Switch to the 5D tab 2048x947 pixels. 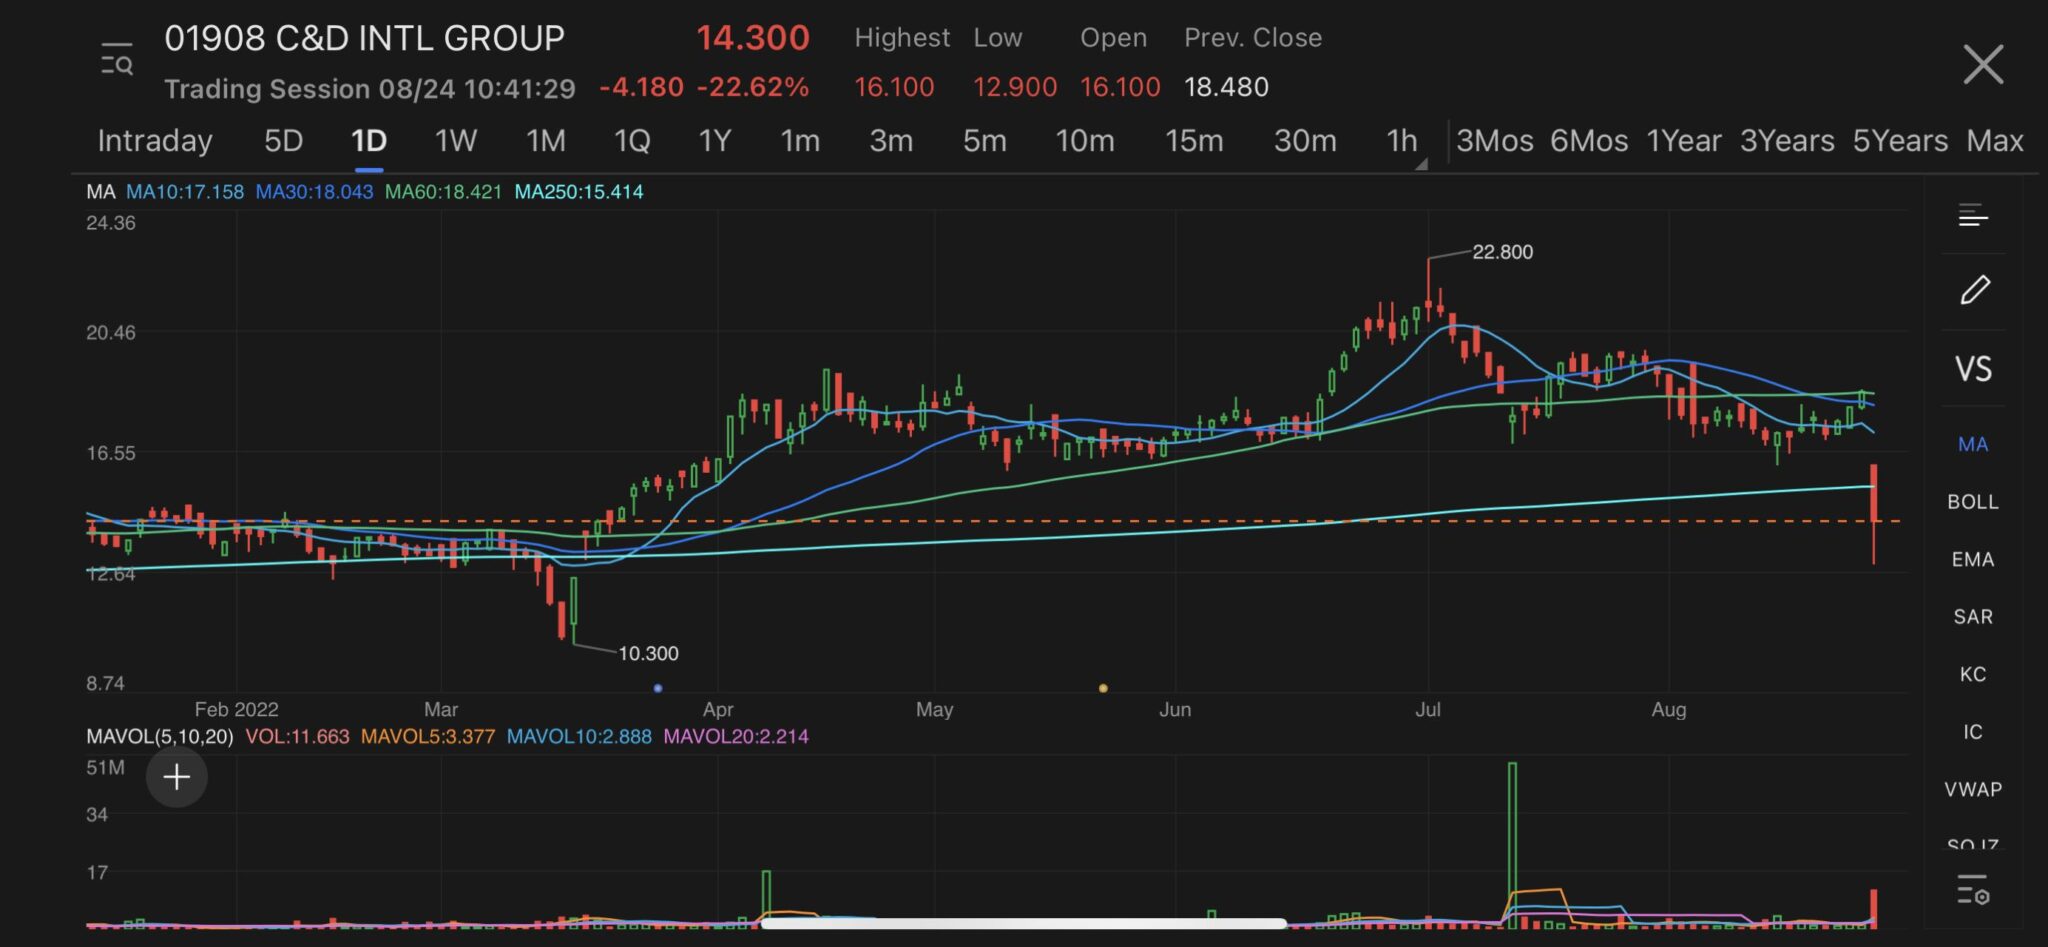(x=283, y=141)
